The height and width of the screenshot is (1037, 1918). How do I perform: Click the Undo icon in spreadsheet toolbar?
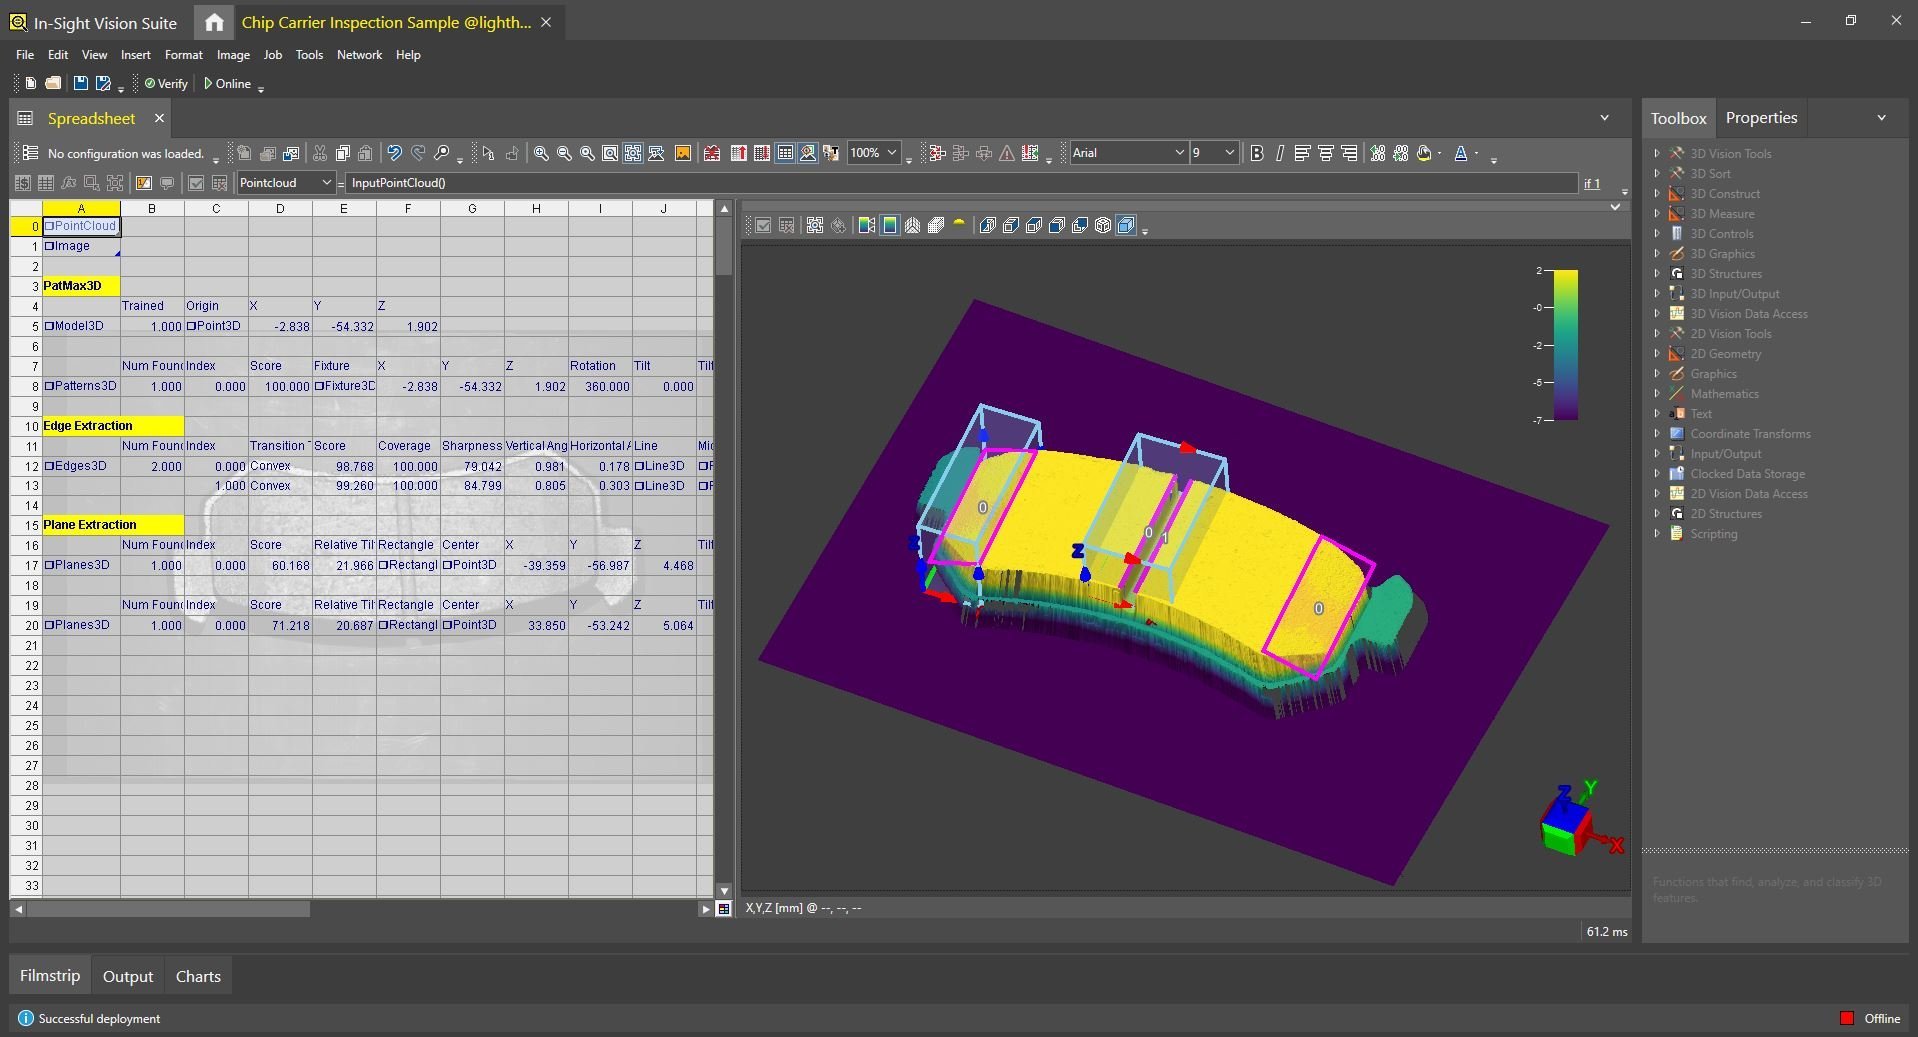coord(394,153)
